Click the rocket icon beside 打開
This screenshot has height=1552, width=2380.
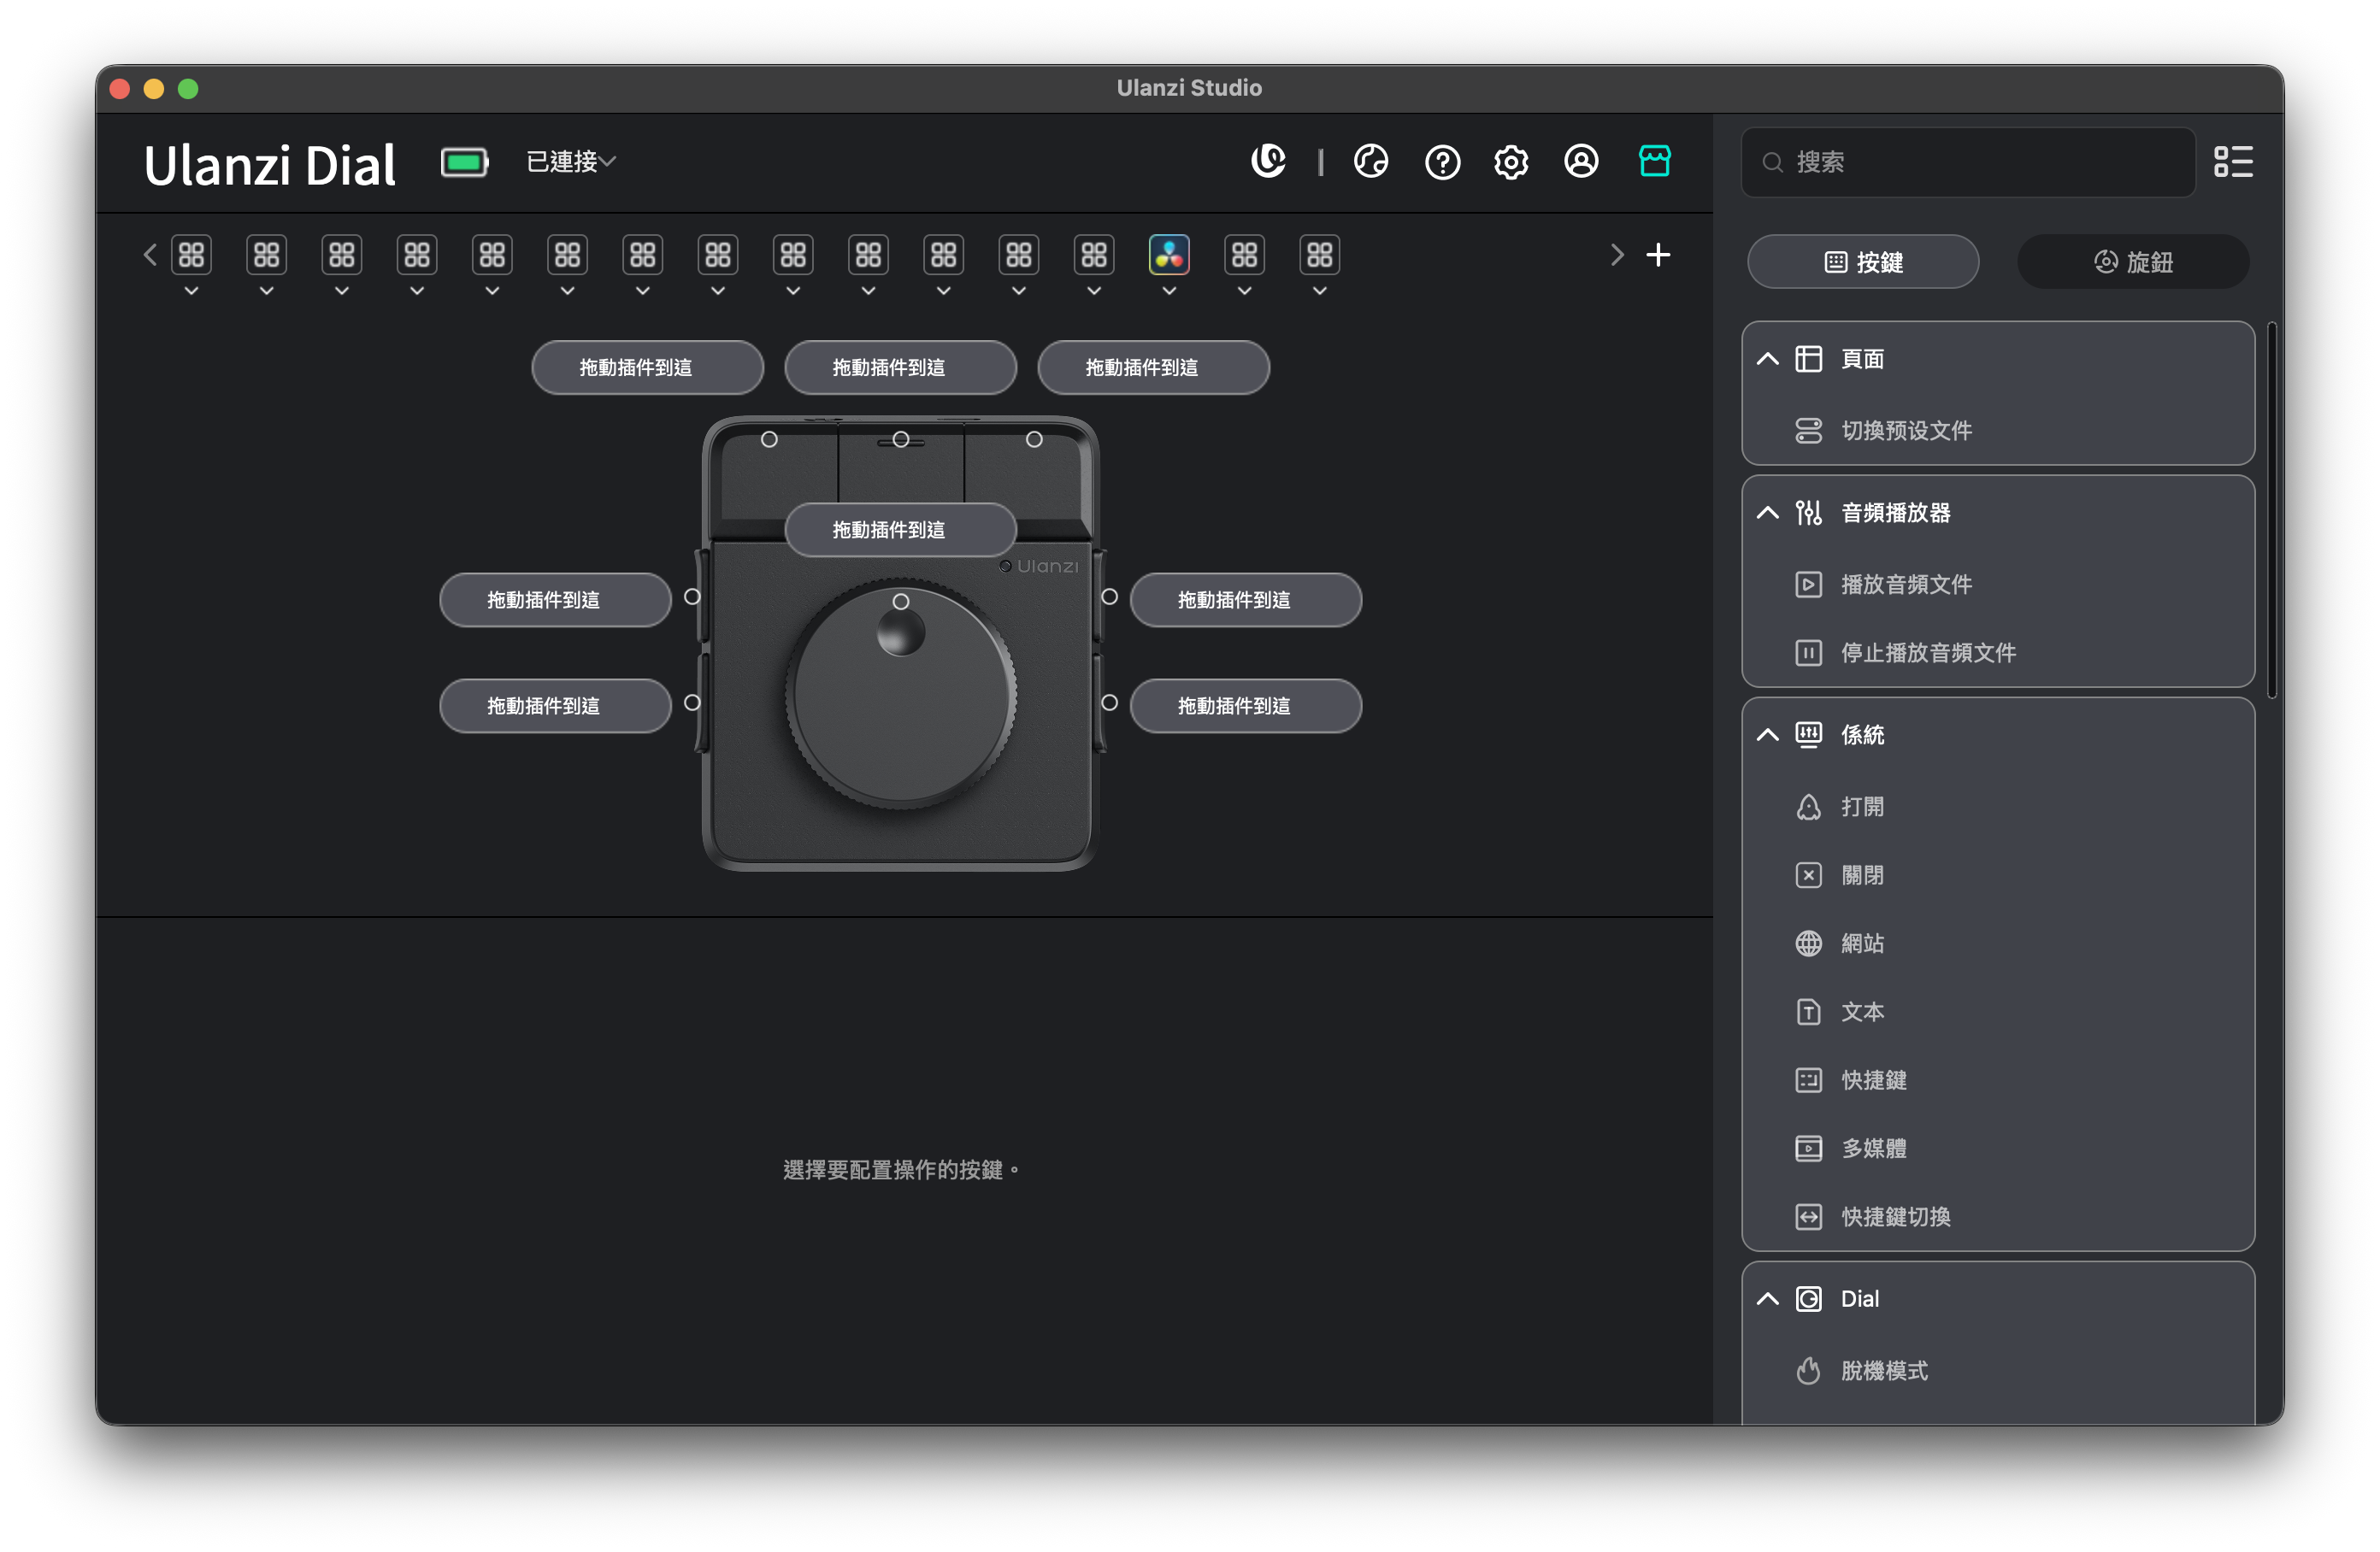[x=1807, y=806]
